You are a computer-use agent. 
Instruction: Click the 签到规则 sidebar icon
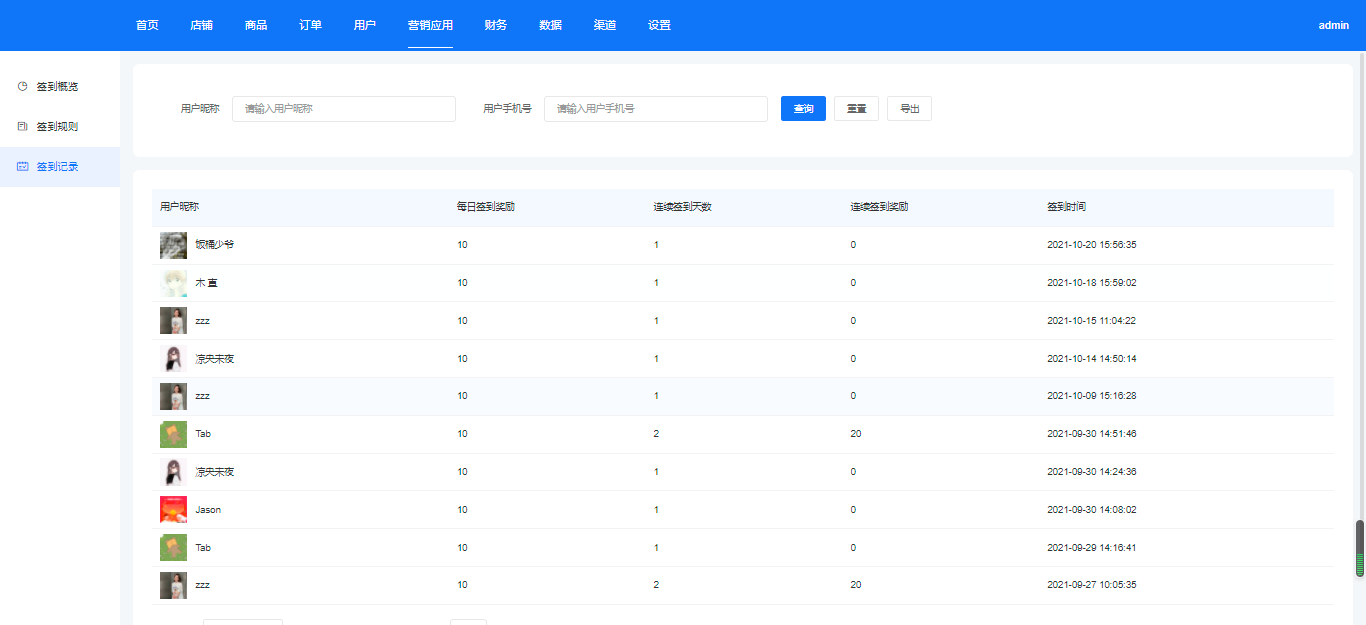(22, 127)
